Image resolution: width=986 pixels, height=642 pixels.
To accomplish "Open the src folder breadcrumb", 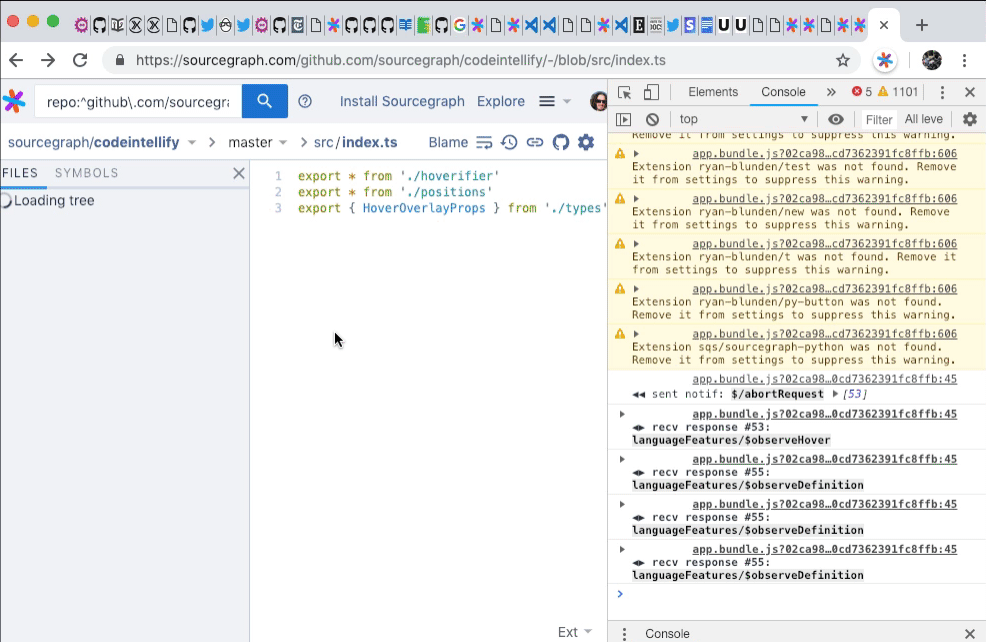I will click(x=323, y=143).
